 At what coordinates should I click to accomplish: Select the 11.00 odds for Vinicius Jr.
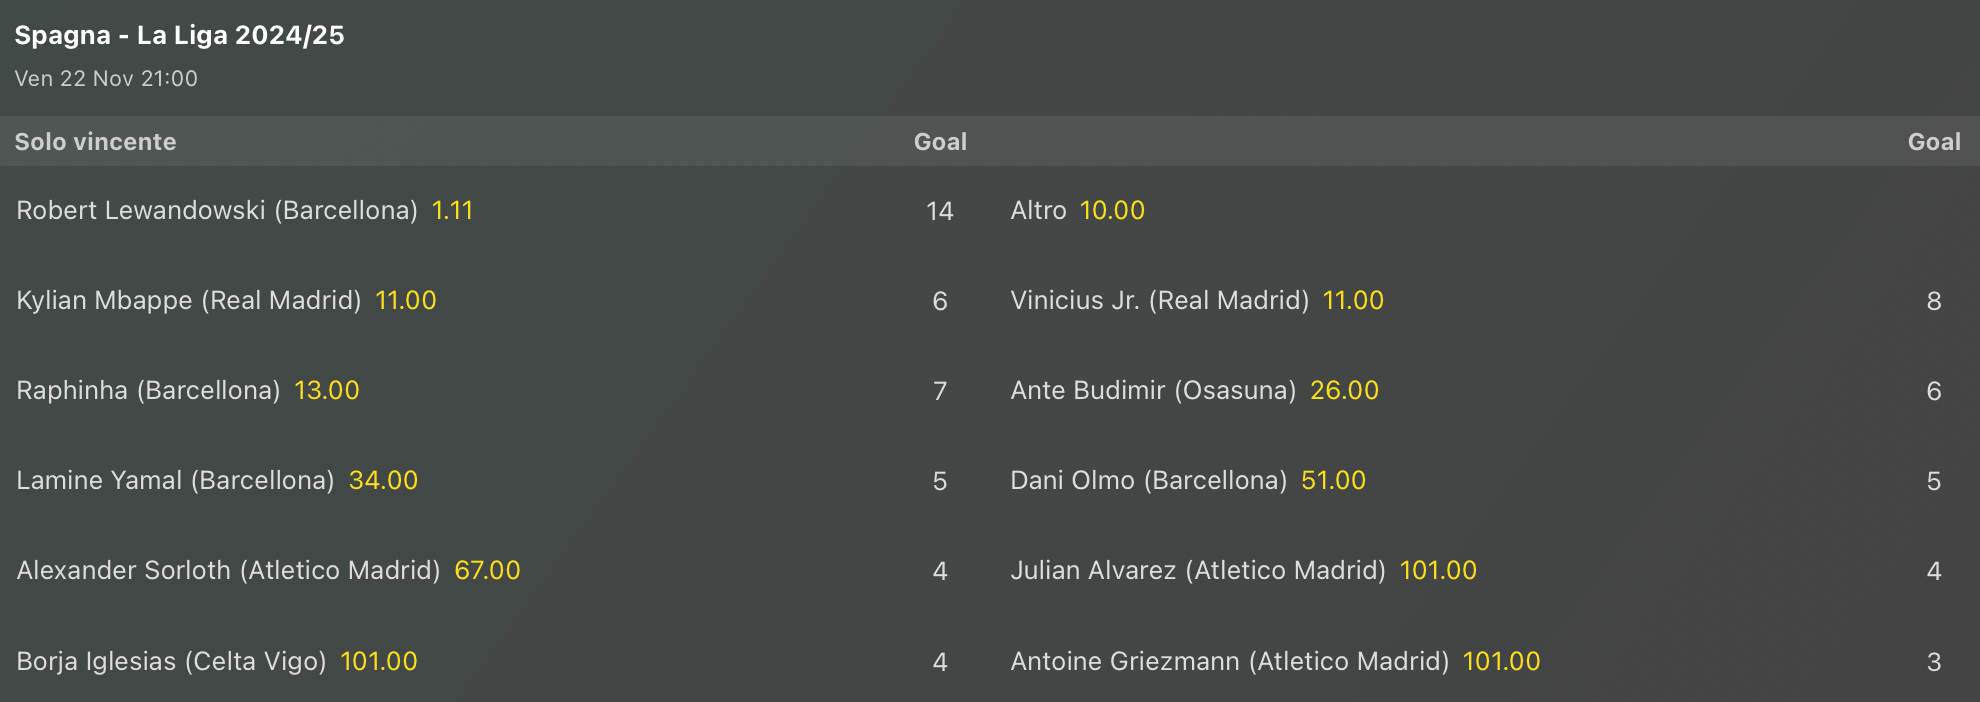point(1352,301)
